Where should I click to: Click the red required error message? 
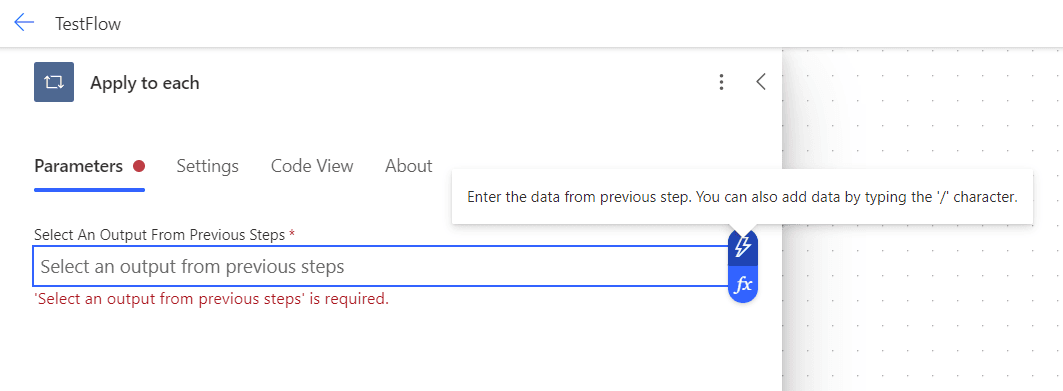[212, 299]
